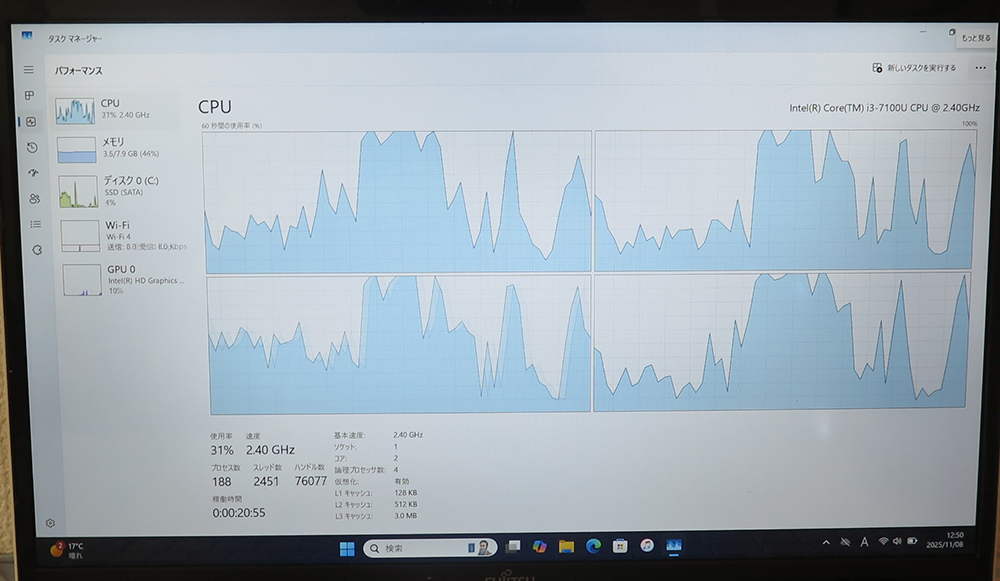This screenshot has width=1000, height=581.
Task: Launch Copilot from the taskbar
Action: coord(540,547)
